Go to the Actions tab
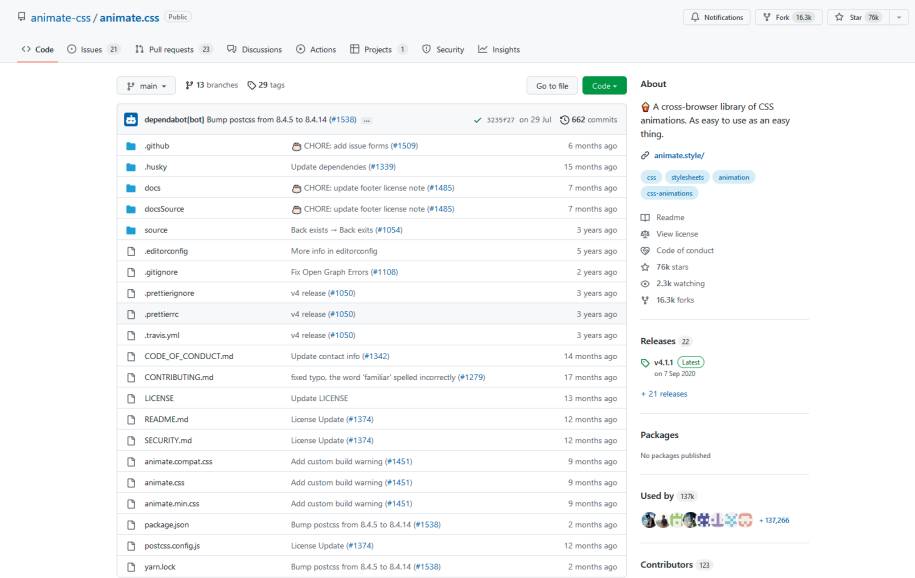The height and width of the screenshot is (578, 915). point(316,50)
